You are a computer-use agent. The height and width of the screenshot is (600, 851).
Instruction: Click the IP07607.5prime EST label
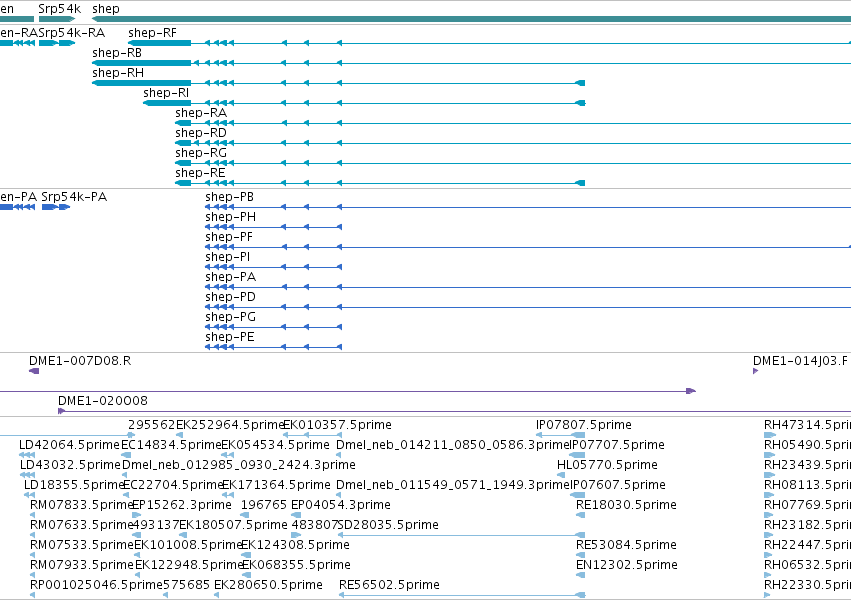click(x=618, y=485)
